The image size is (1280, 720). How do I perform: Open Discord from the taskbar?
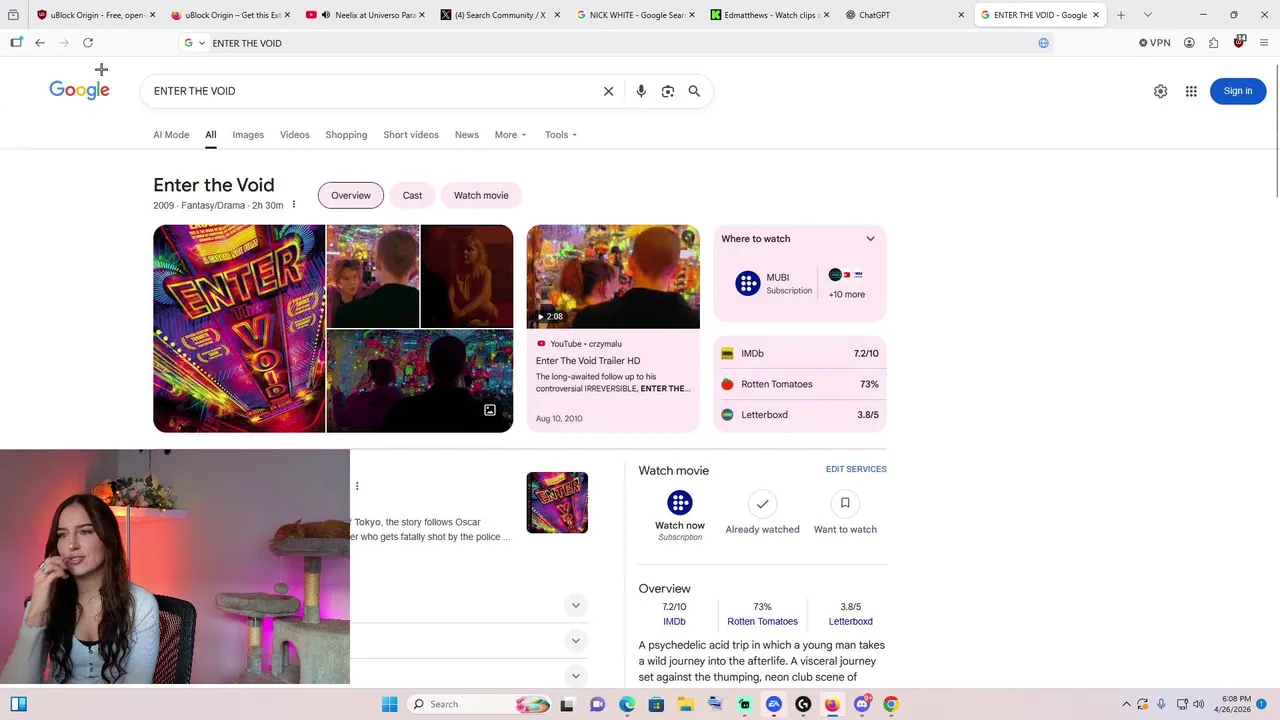coord(862,704)
